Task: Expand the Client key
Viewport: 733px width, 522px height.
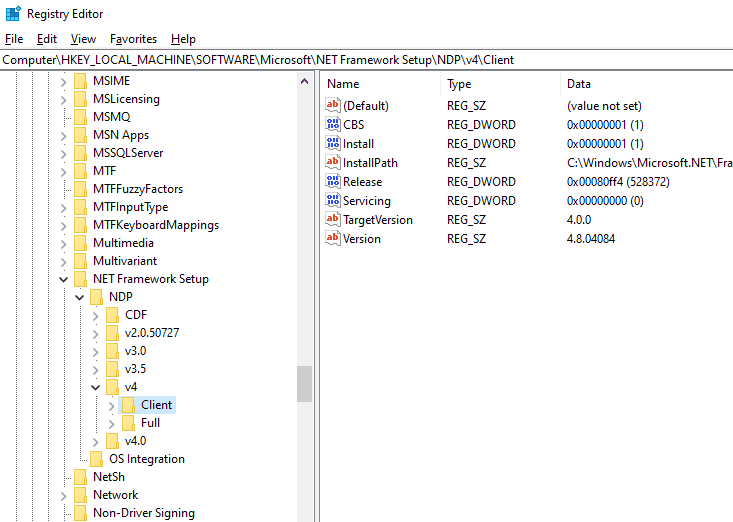Action: click(111, 406)
